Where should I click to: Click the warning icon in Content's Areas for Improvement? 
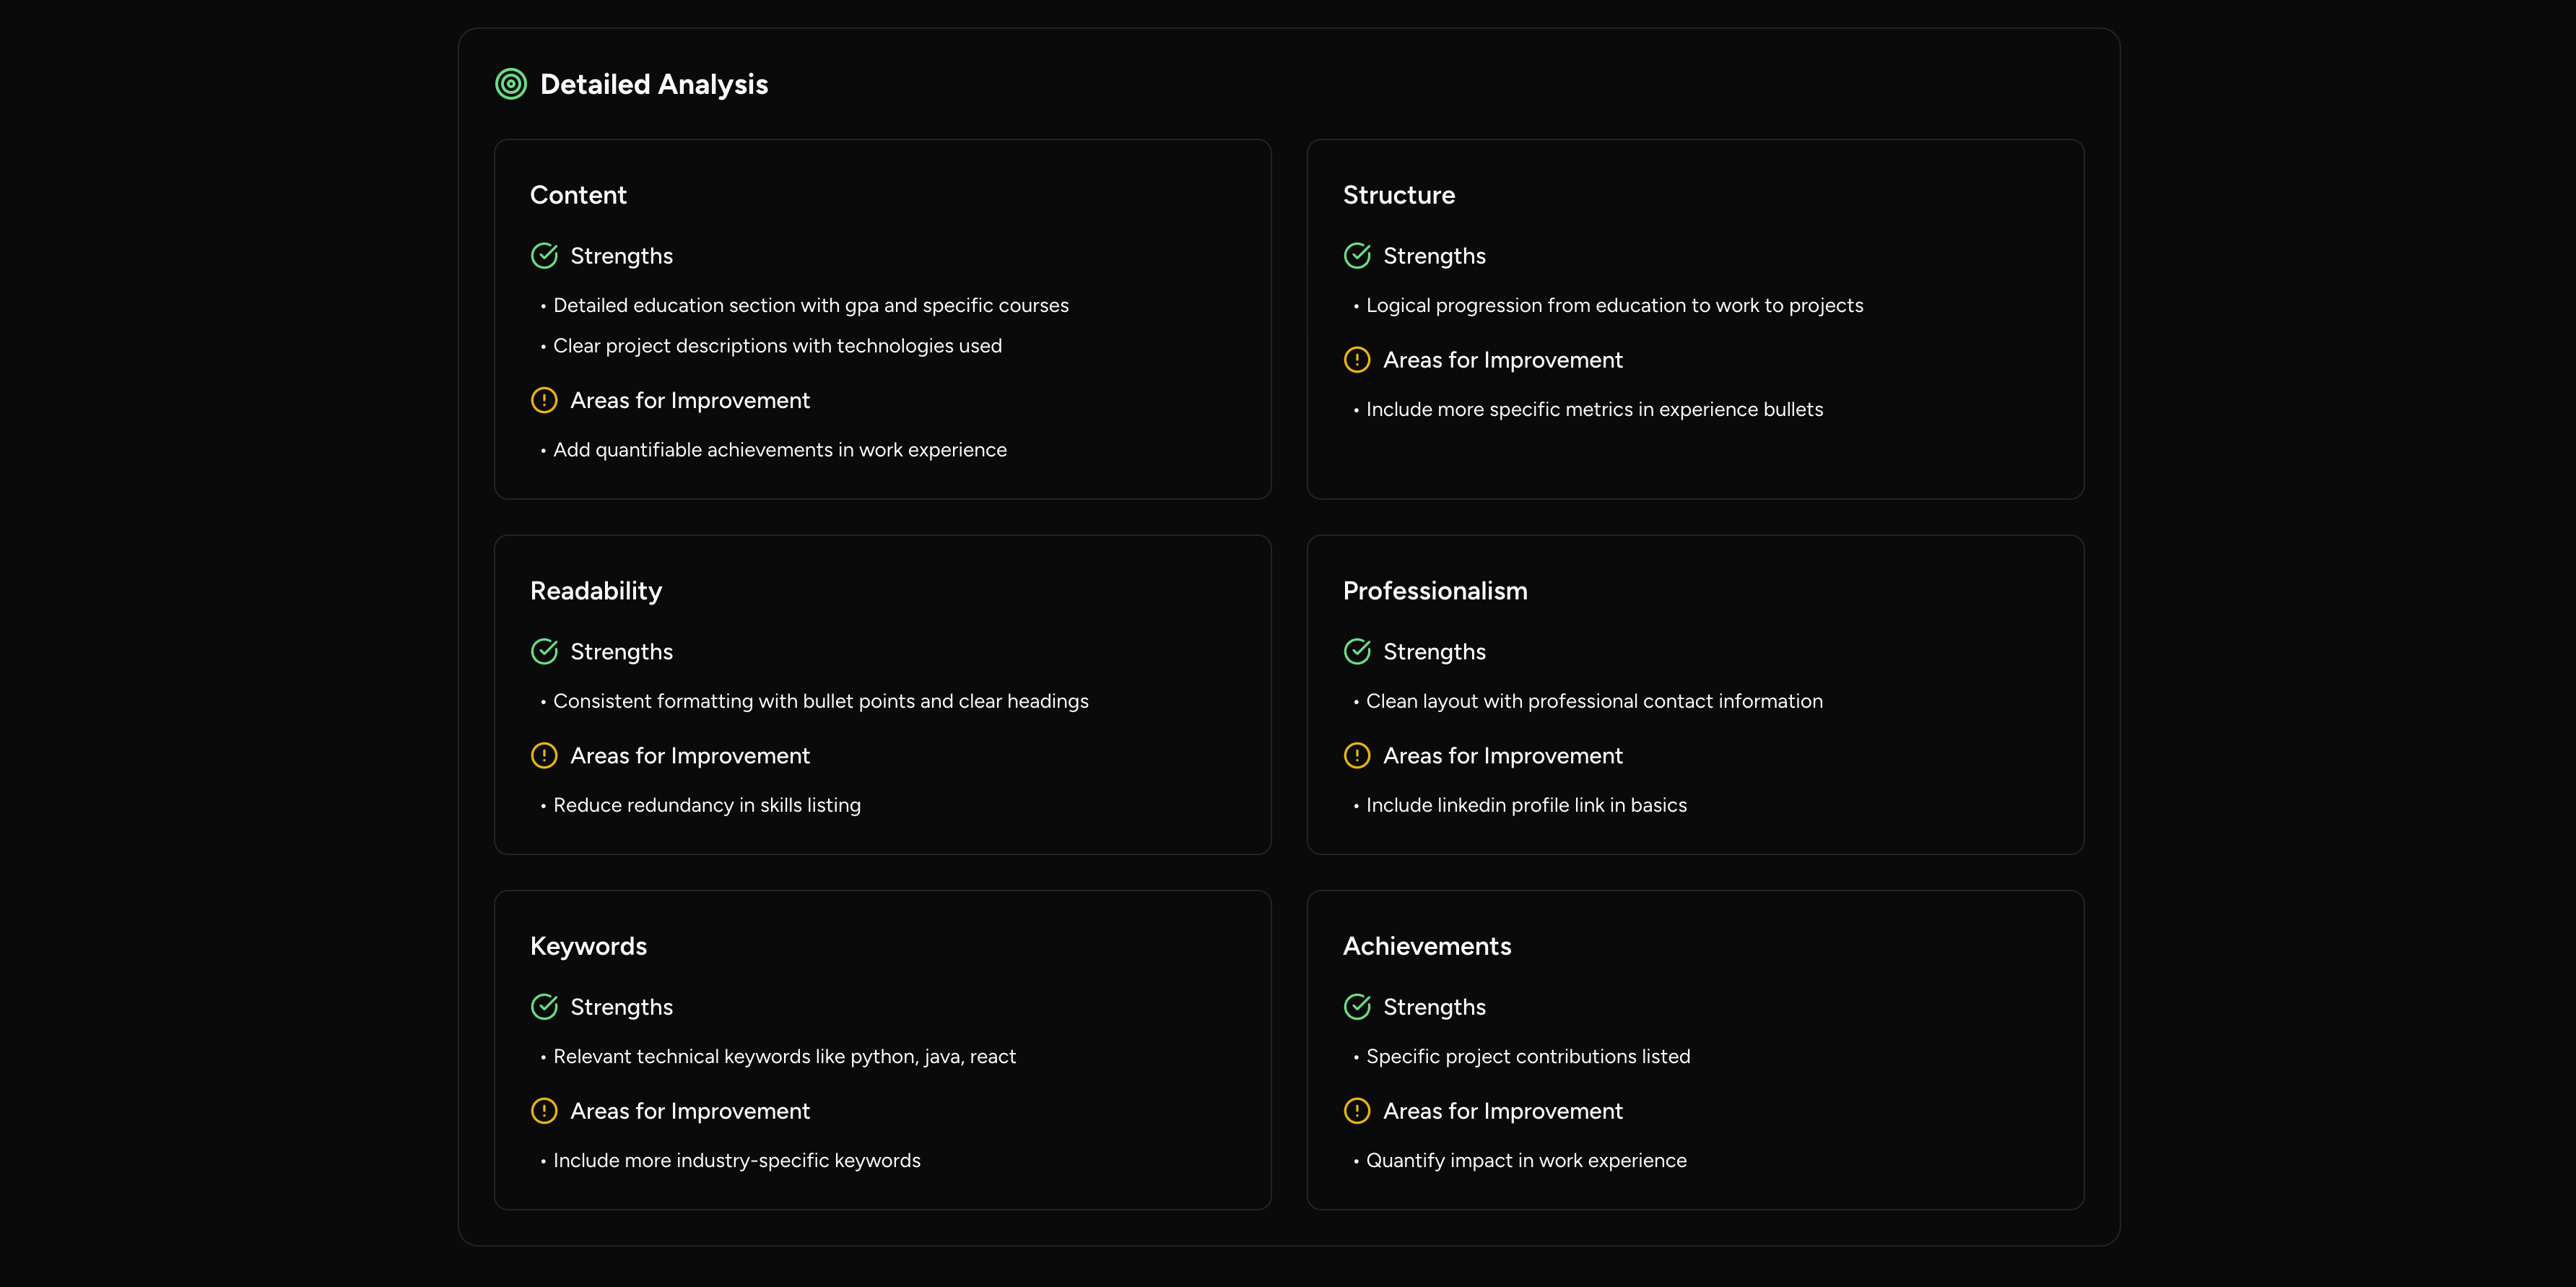[544, 400]
